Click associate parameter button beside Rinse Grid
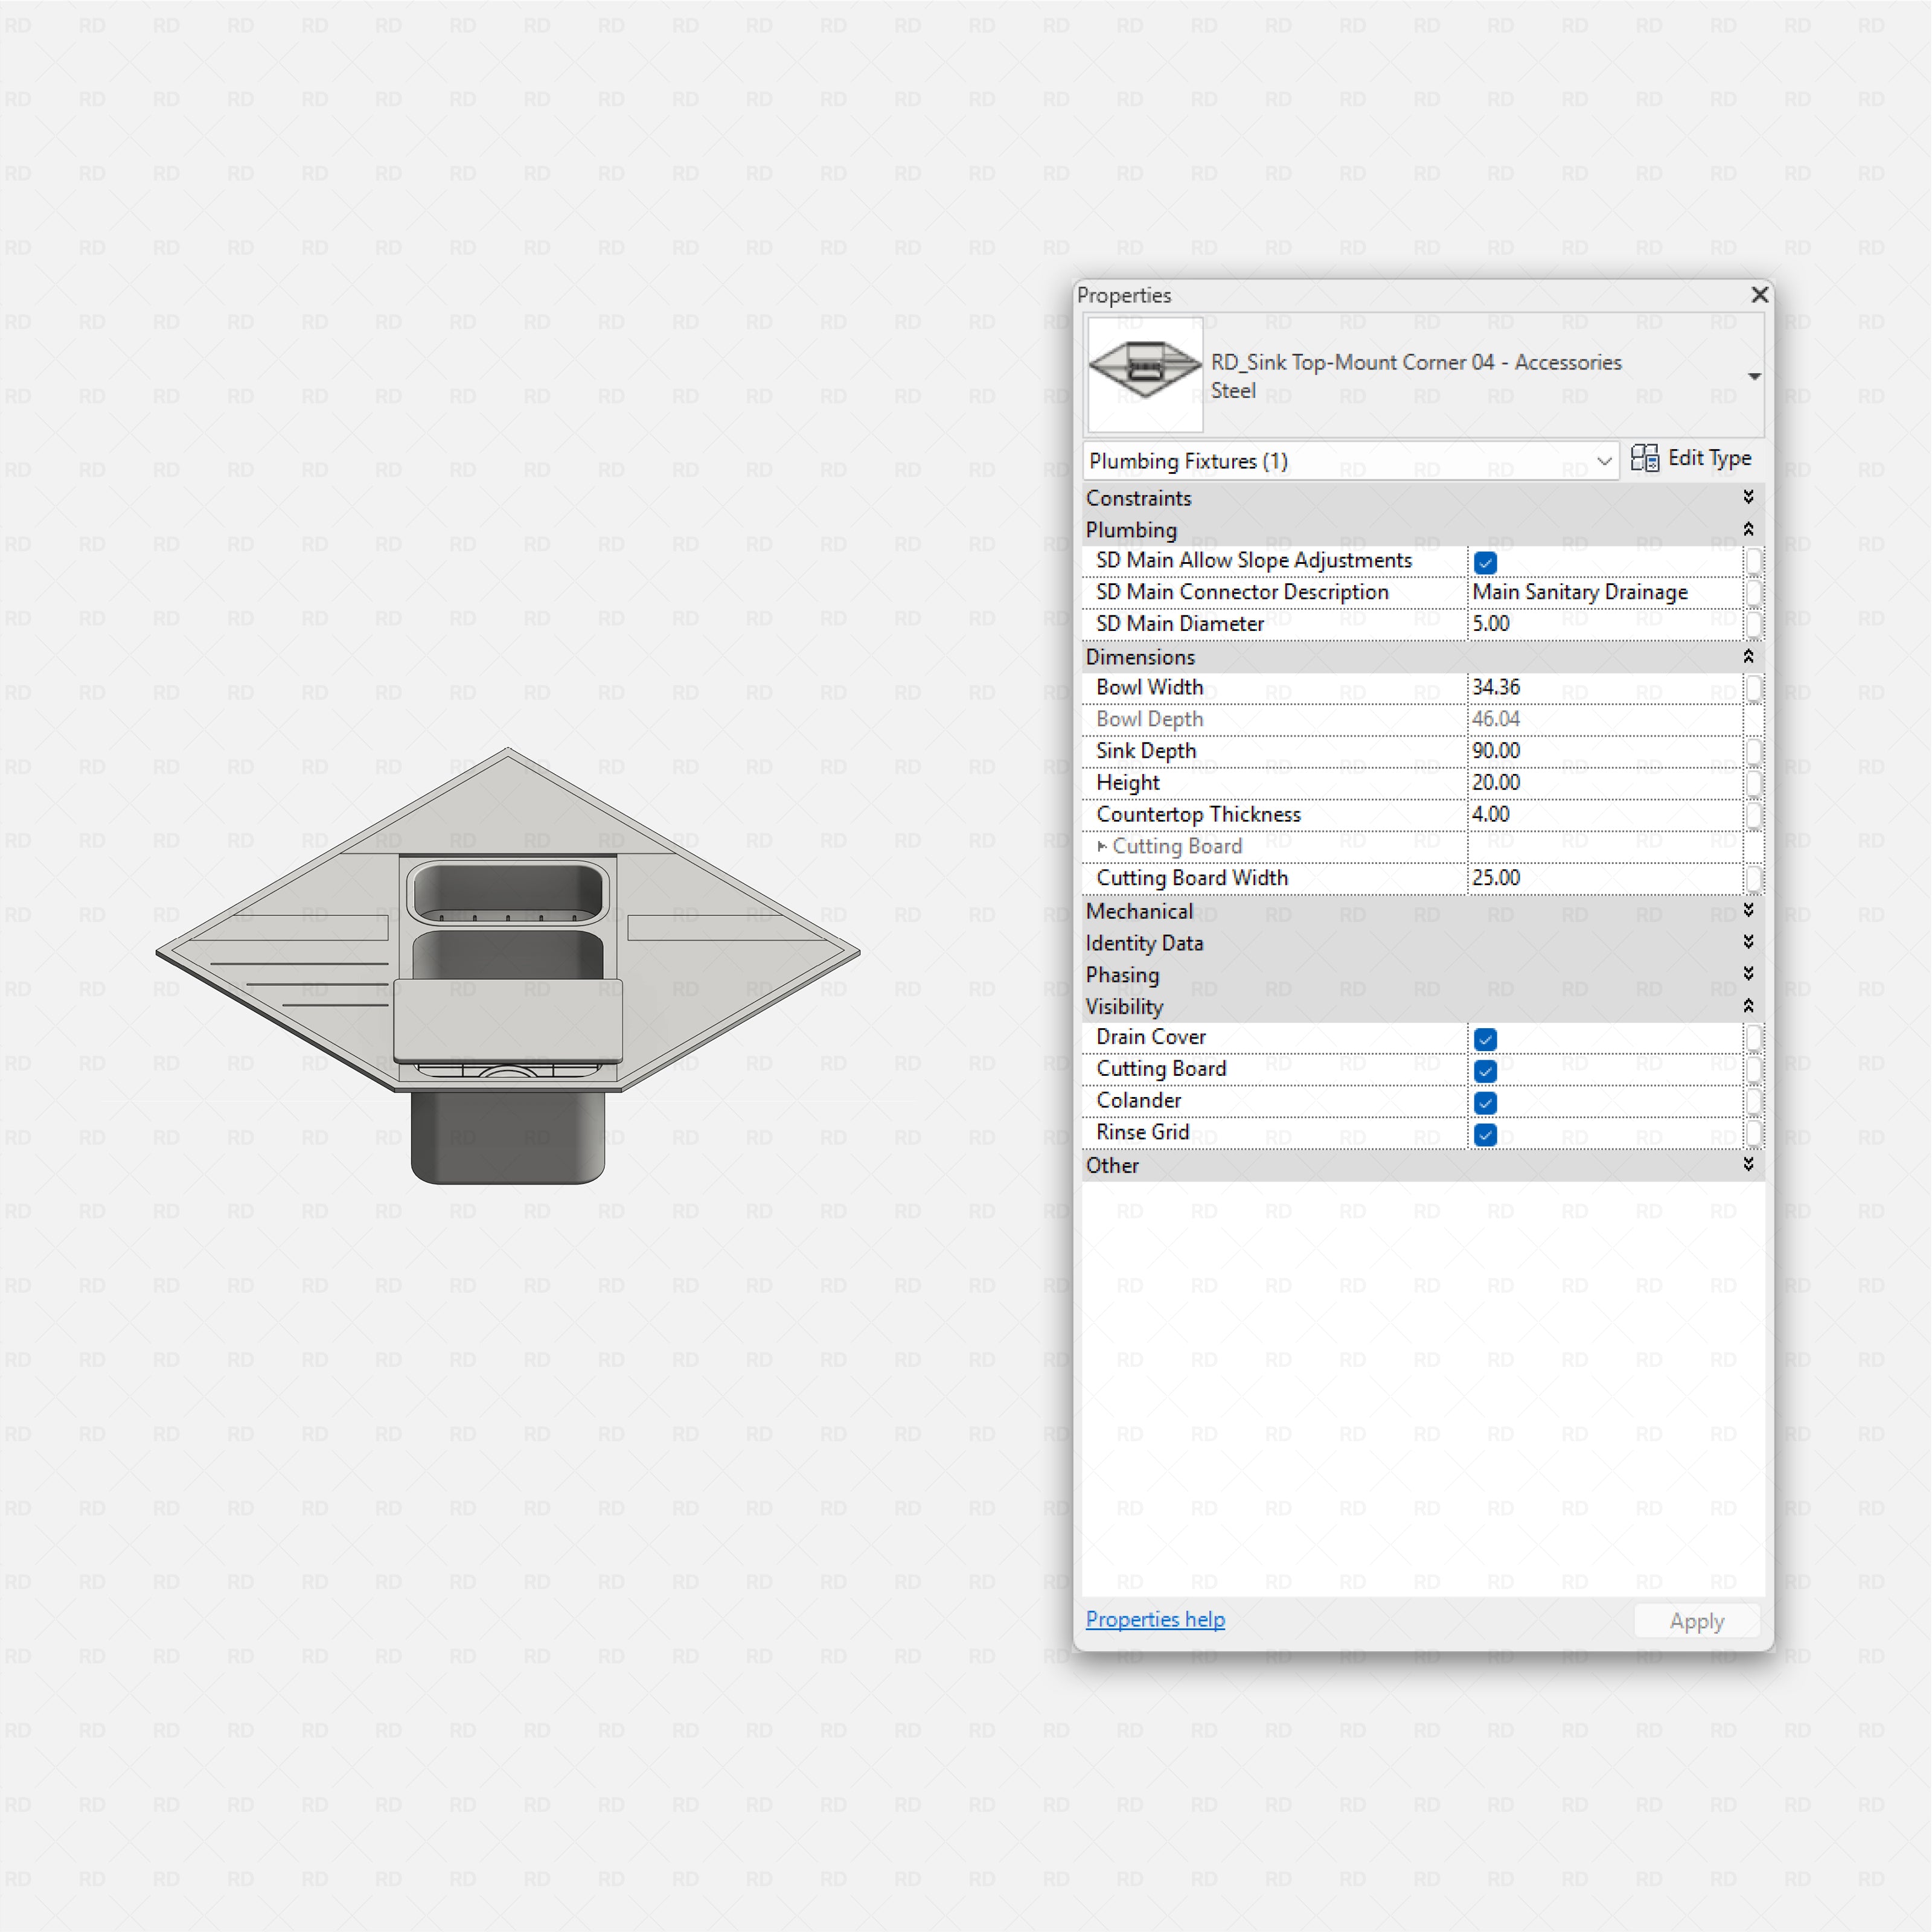 1755,1134
